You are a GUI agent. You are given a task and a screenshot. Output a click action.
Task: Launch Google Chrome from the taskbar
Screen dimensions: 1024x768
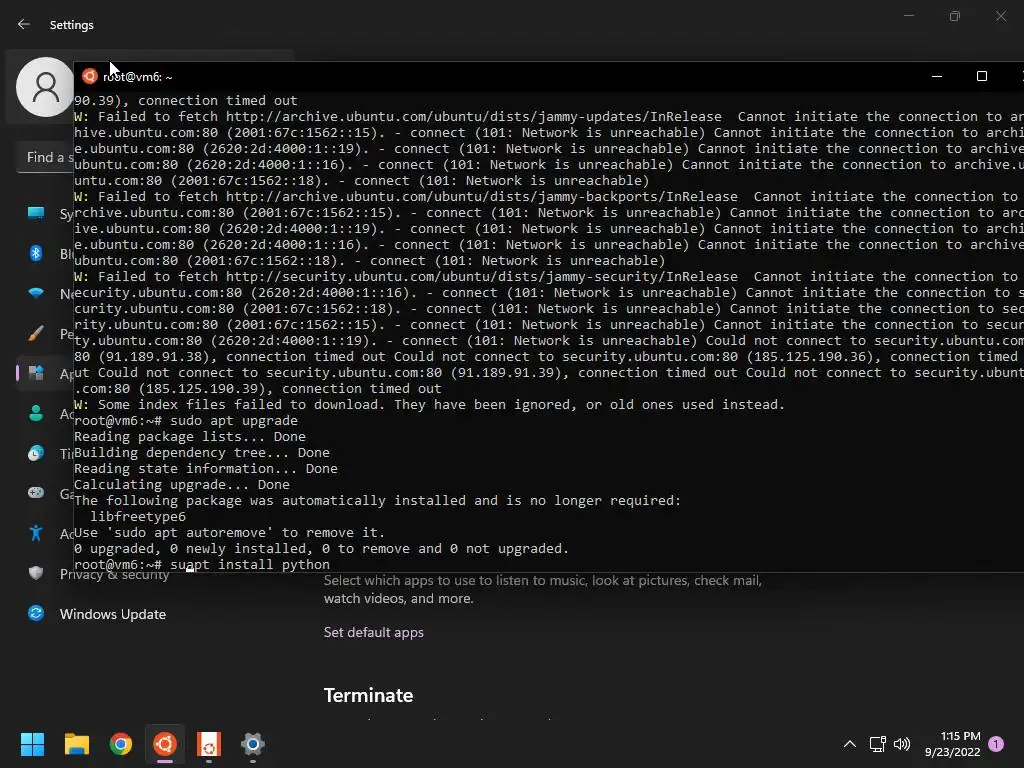click(x=121, y=744)
